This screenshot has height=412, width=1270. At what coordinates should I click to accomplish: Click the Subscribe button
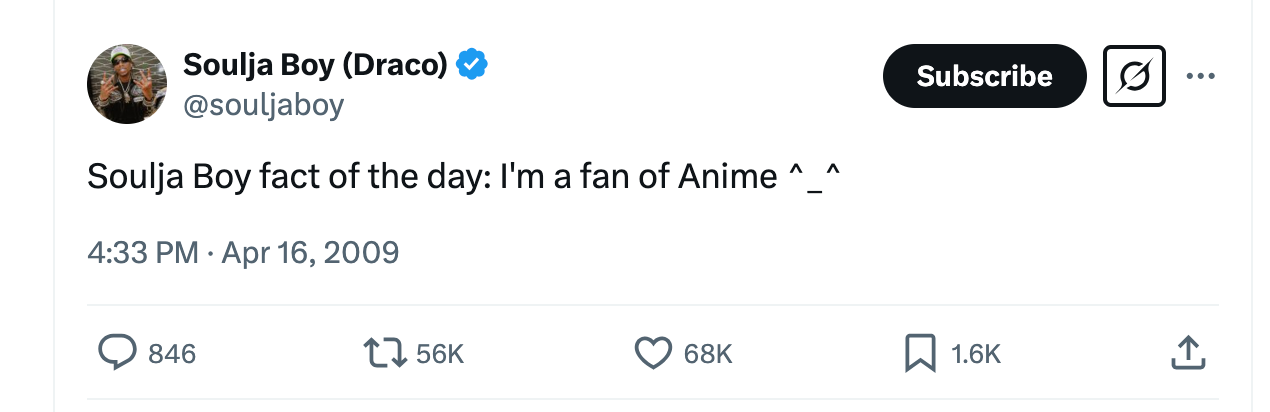click(x=984, y=76)
